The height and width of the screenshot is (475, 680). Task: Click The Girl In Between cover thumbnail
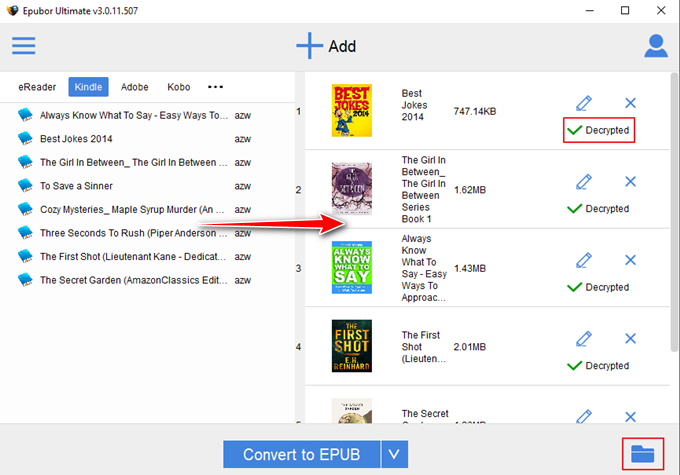tap(352, 189)
